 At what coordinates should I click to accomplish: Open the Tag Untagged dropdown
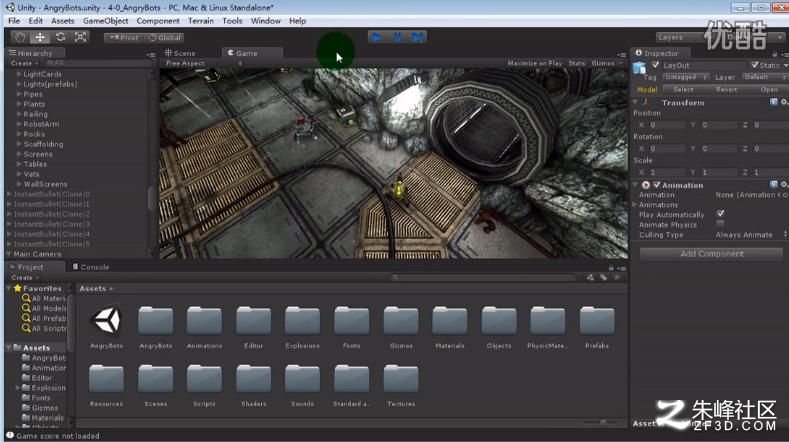tap(686, 77)
